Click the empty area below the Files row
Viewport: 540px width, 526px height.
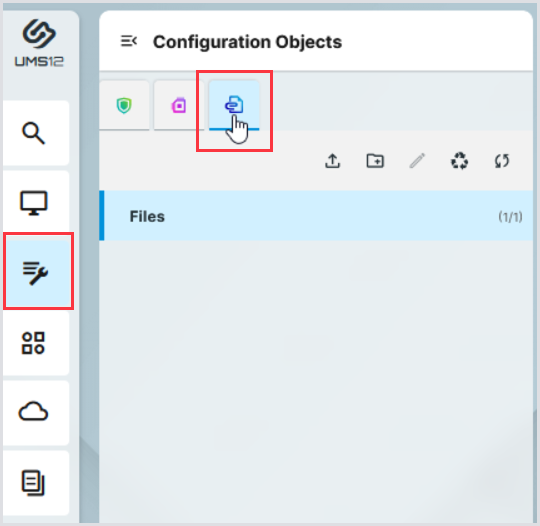tap(316, 379)
